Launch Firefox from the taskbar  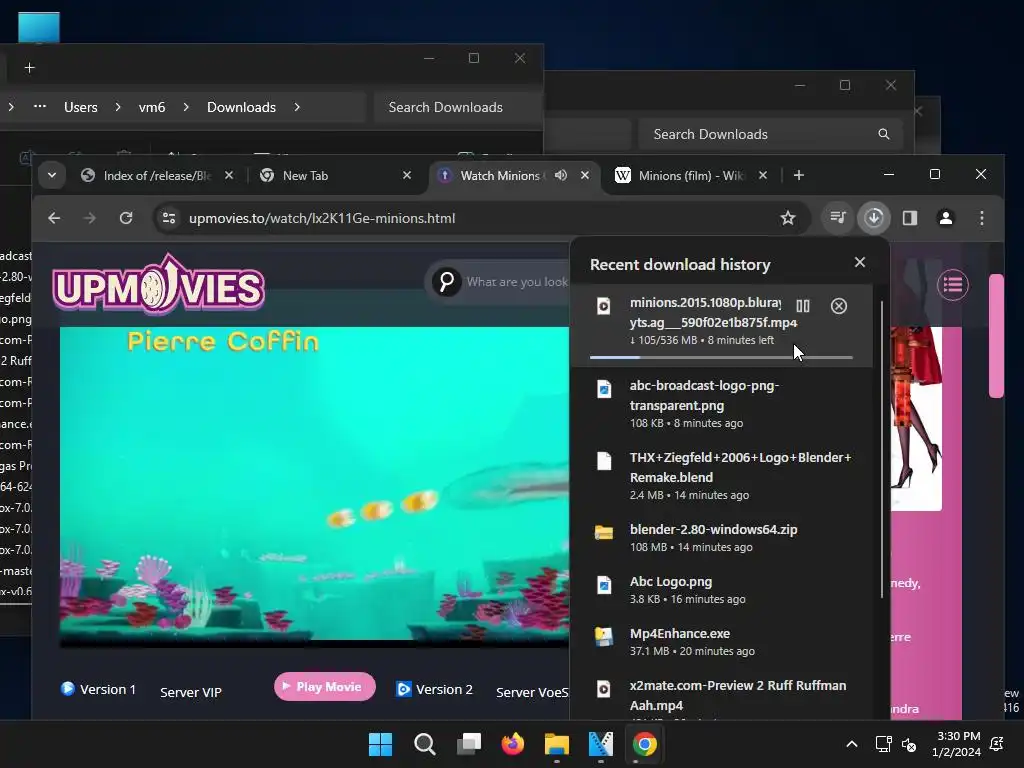point(513,744)
